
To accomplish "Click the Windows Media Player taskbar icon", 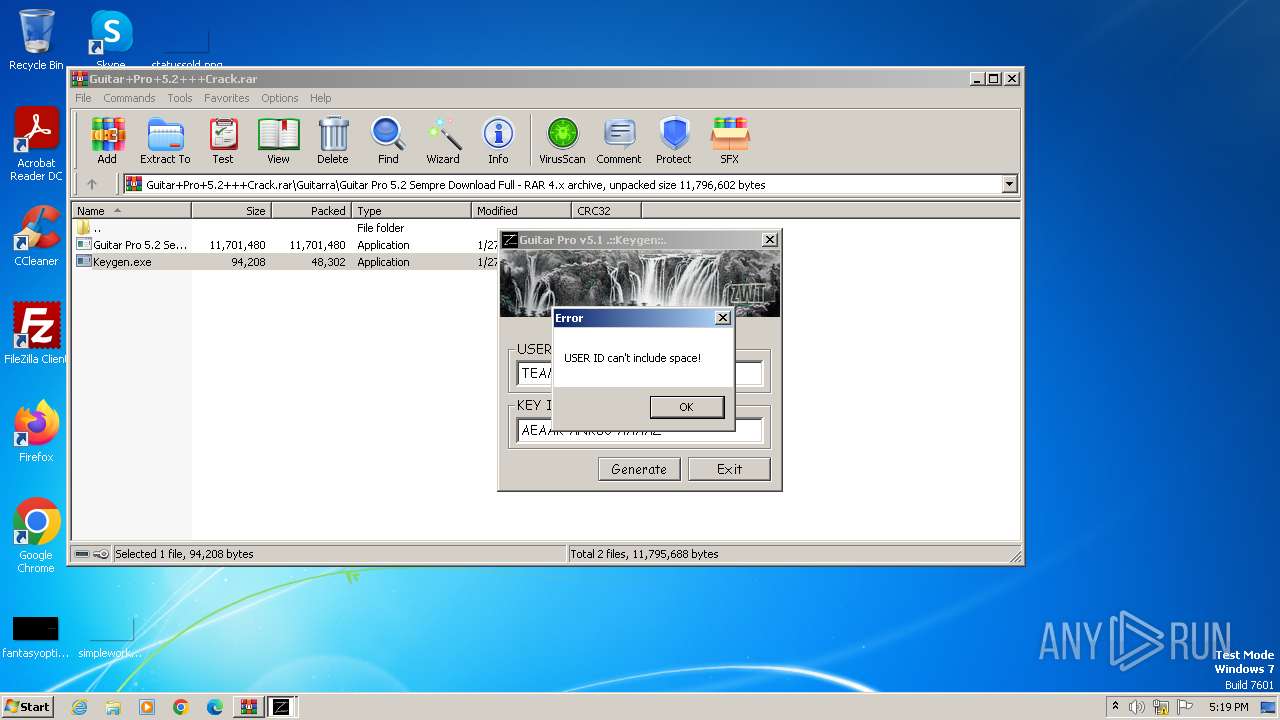I will click(x=147, y=707).
